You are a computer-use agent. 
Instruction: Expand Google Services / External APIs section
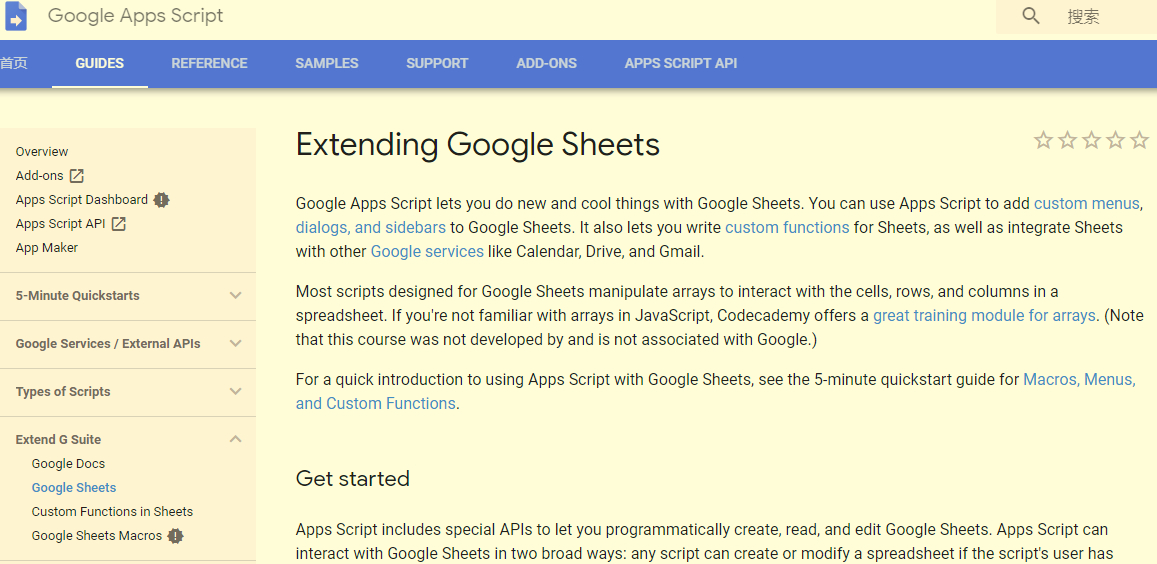pos(235,343)
